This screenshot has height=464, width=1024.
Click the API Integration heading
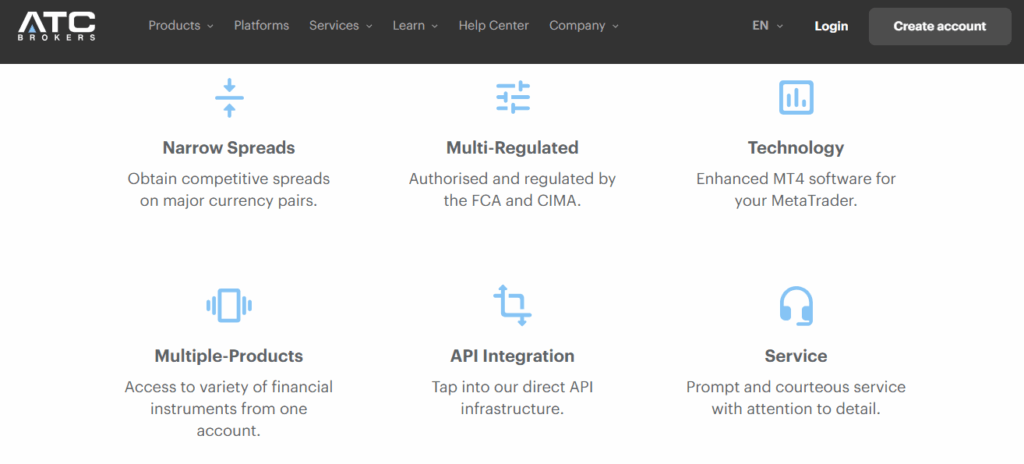point(512,356)
